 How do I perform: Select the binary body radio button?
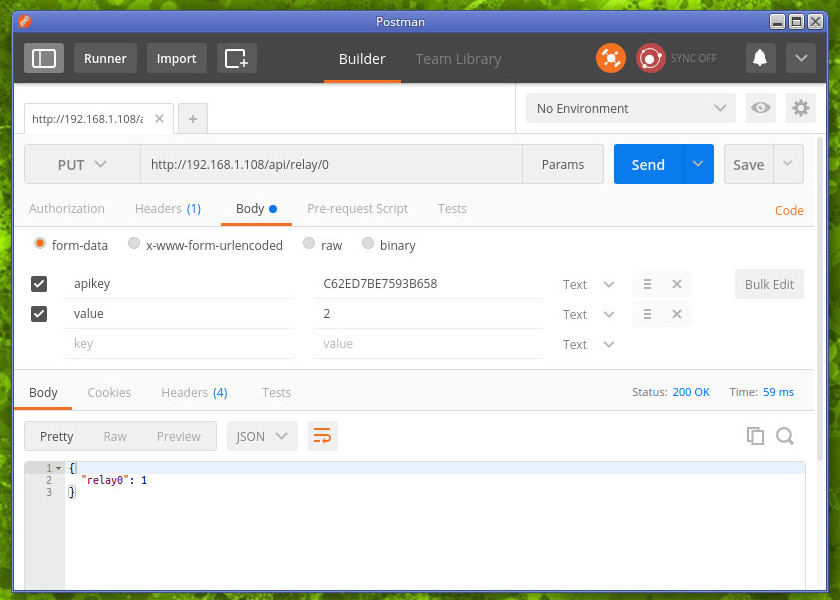tap(368, 244)
